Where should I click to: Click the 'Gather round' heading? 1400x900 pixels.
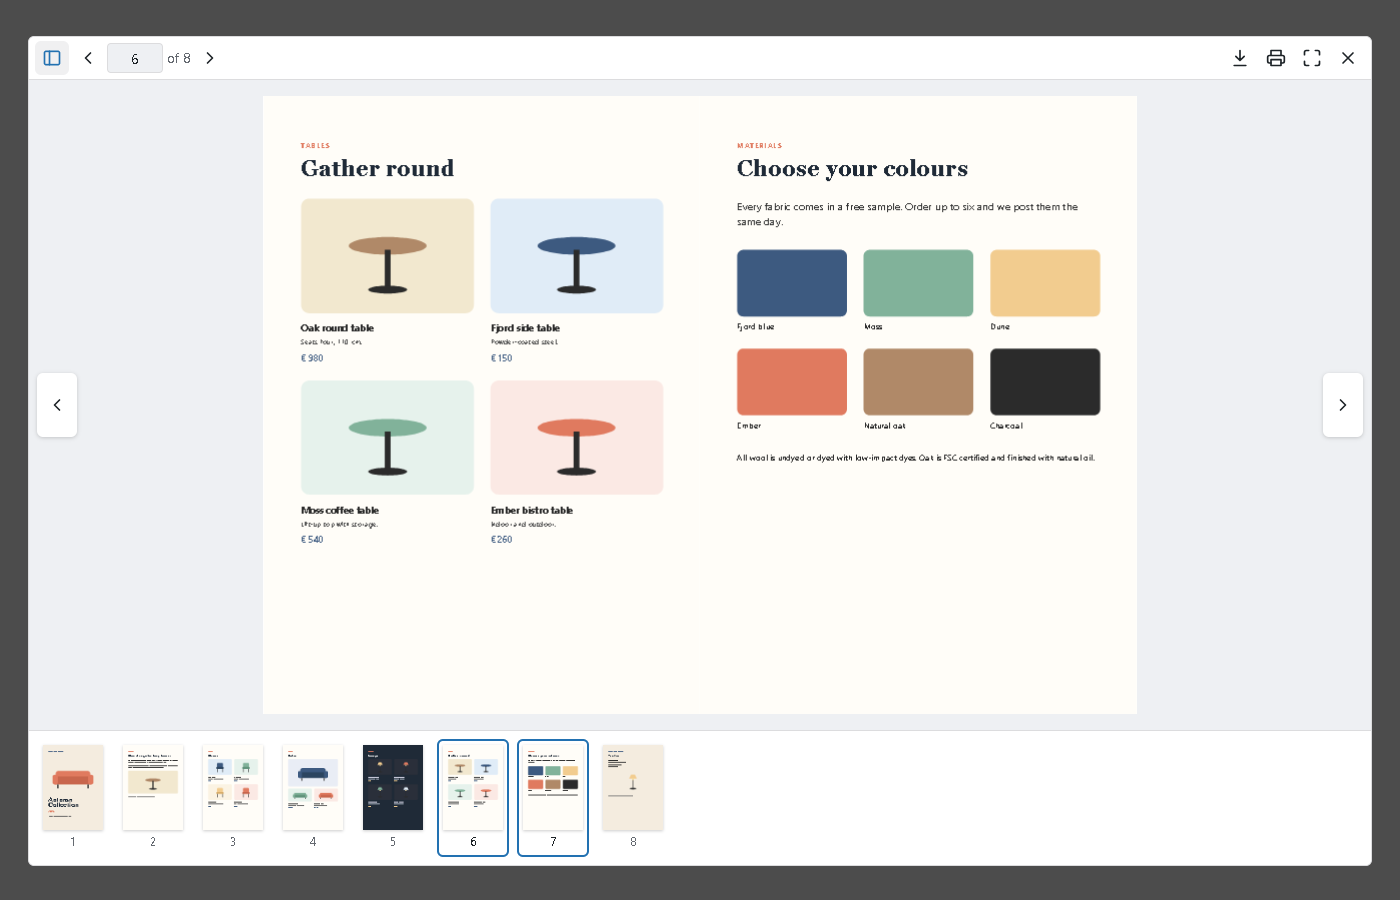(377, 168)
